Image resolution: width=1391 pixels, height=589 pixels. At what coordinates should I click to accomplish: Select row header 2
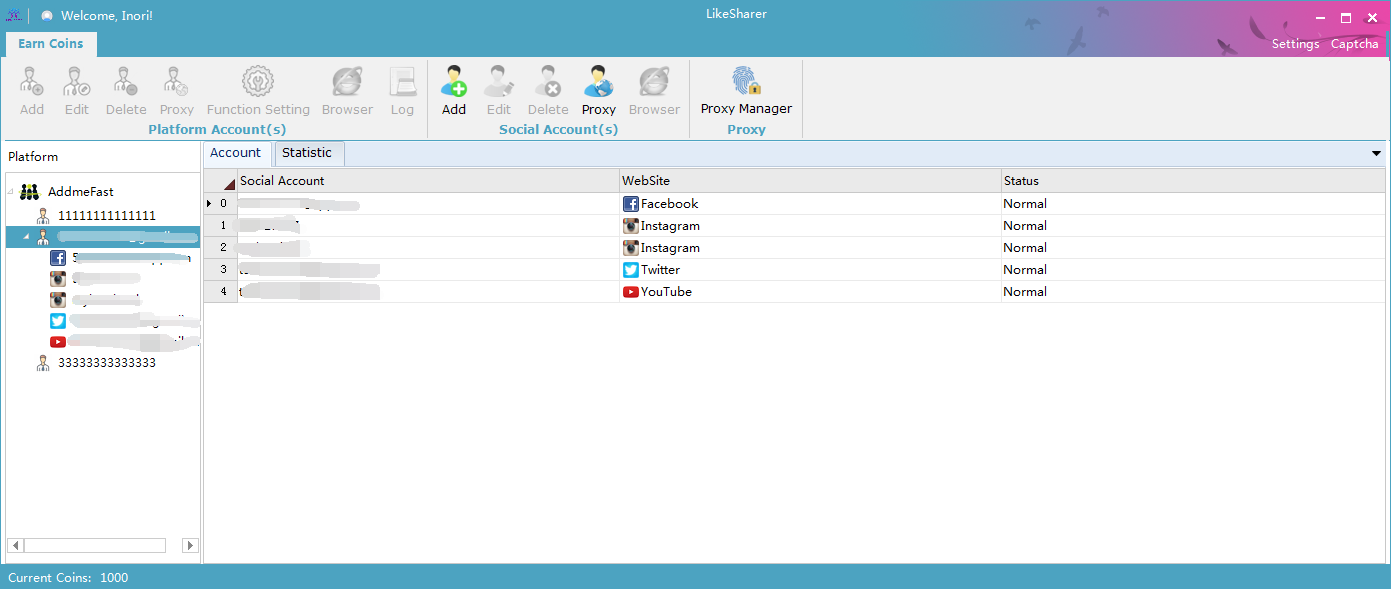[221, 248]
